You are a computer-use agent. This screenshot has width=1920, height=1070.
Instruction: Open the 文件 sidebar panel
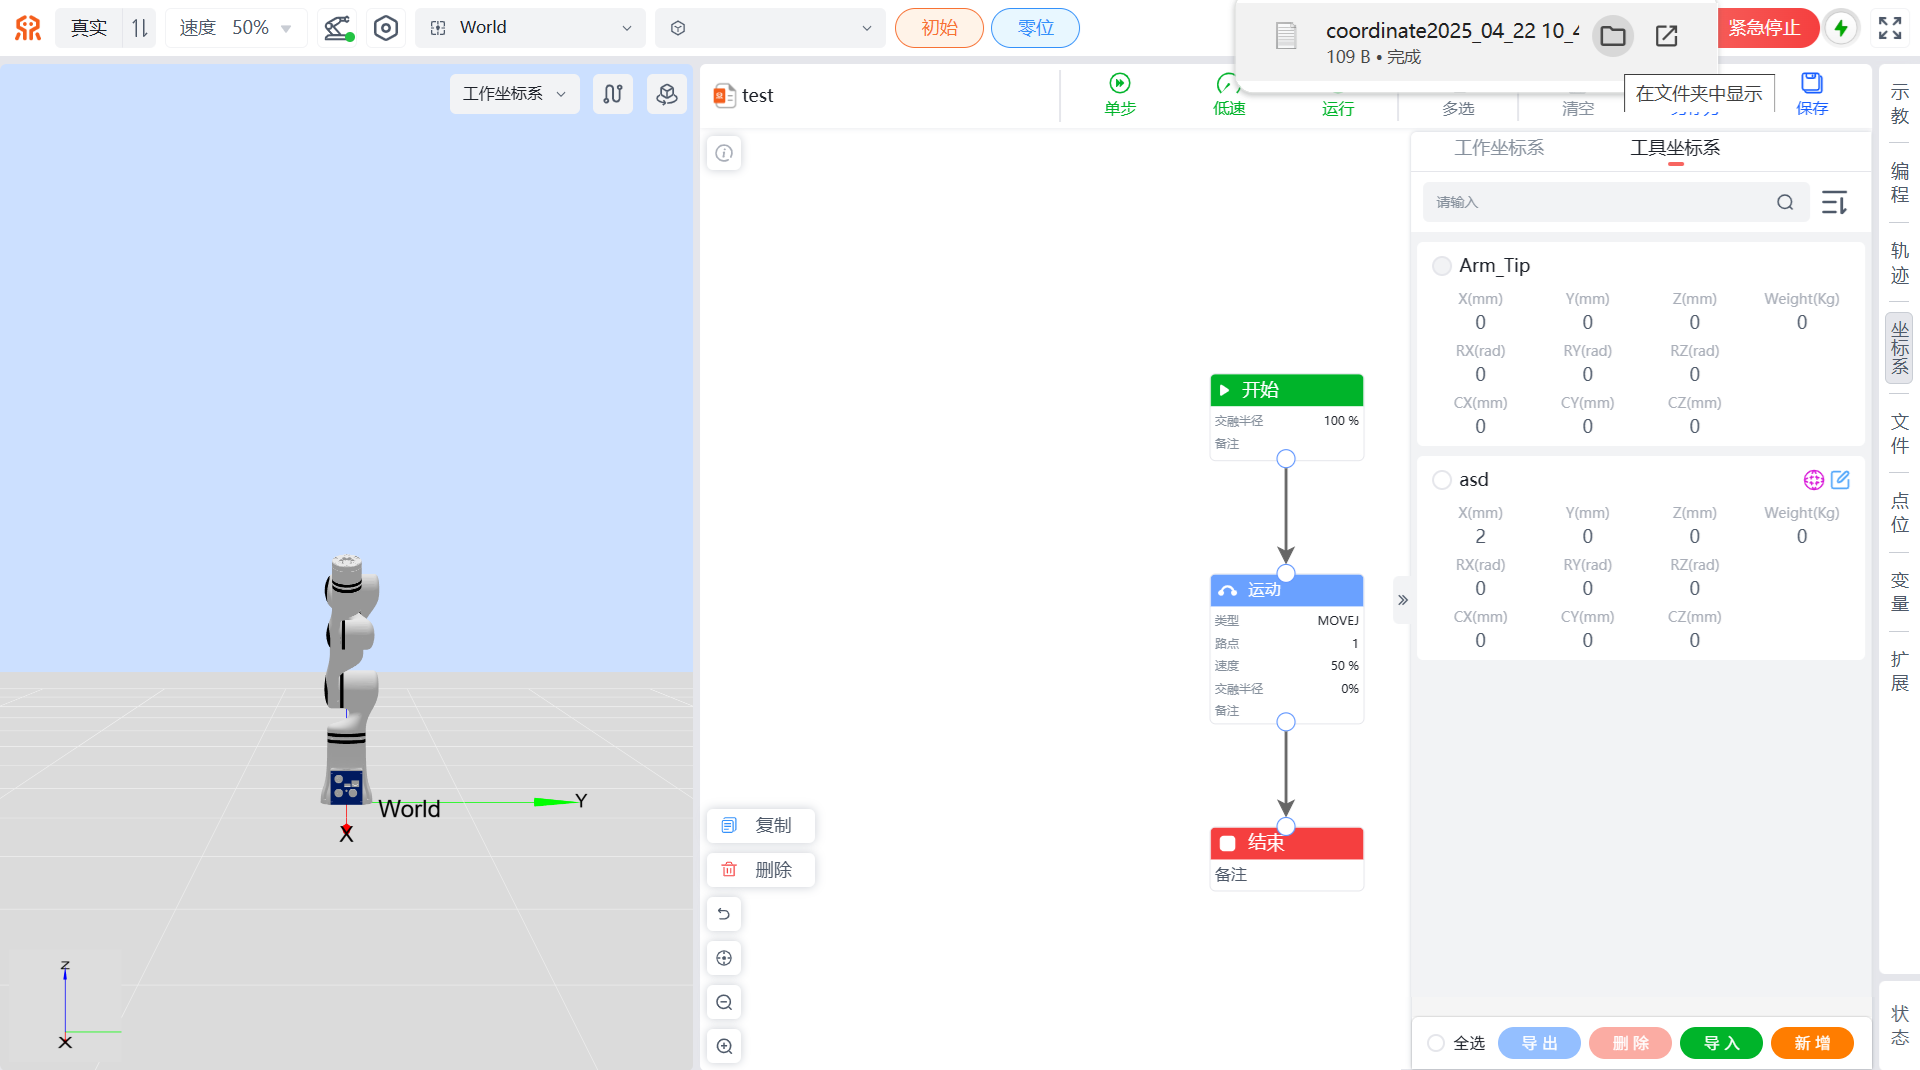click(x=1899, y=433)
